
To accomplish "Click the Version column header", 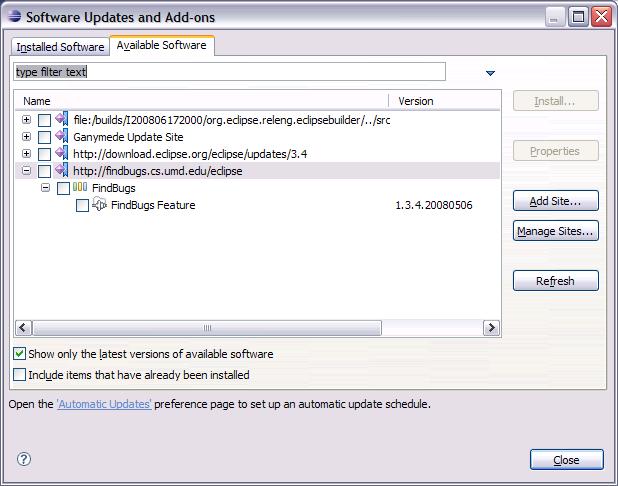I will (445, 101).
